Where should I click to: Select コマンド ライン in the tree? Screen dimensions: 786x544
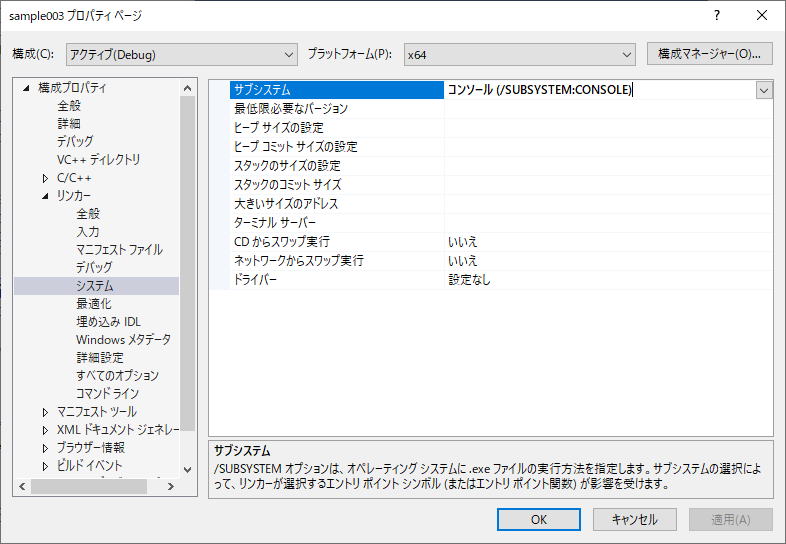(x=106, y=394)
